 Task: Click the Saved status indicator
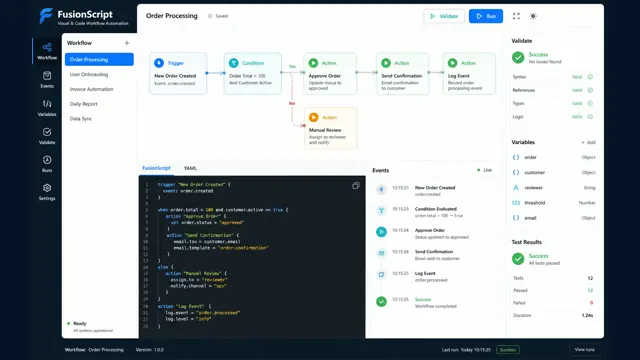[x=218, y=16]
